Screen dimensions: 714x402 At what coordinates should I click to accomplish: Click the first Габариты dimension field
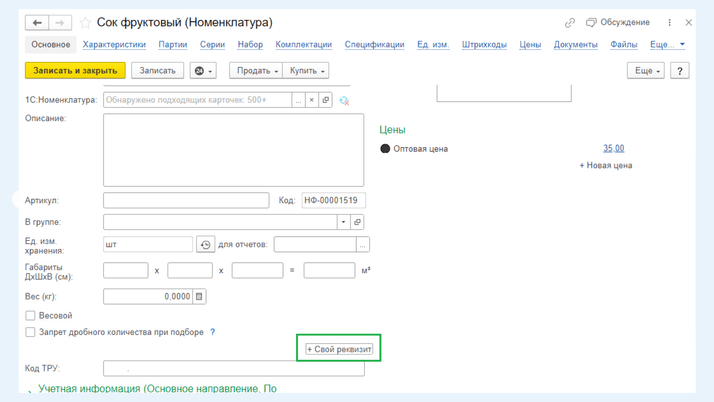click(x=126, y=270)
